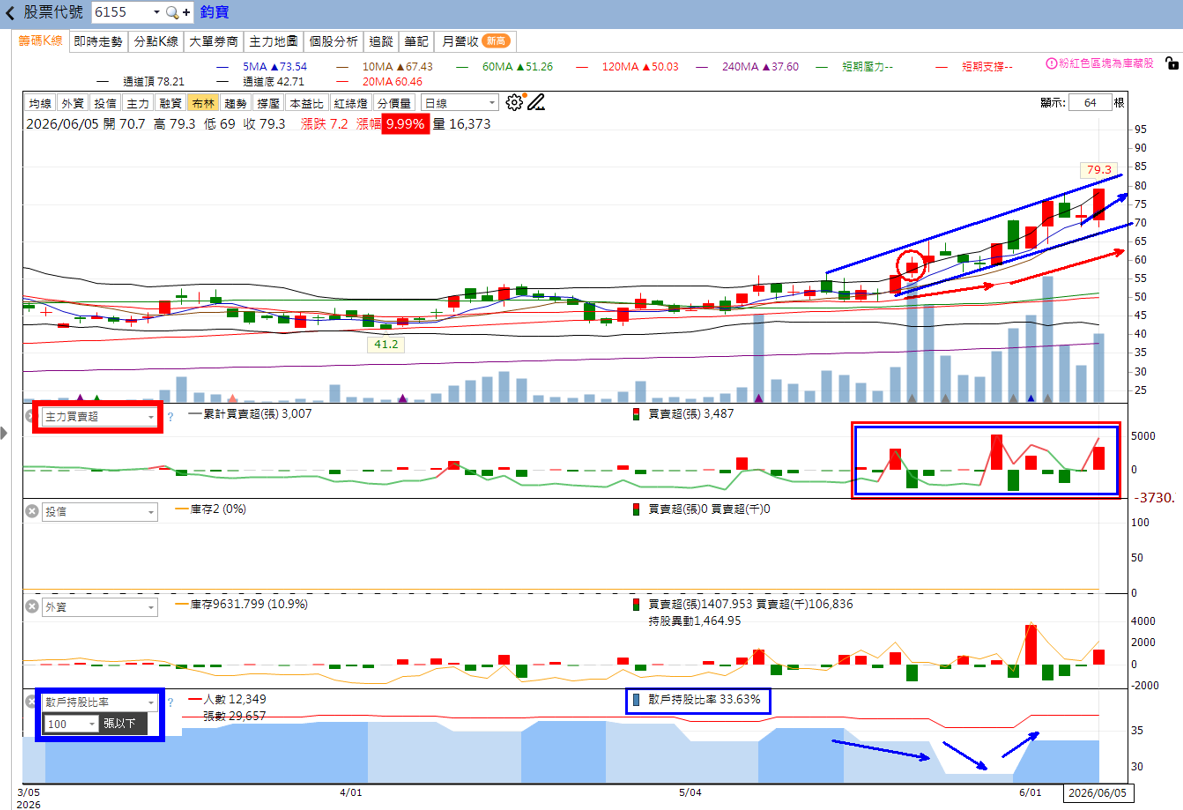Click the 張以下 button
Screen dimensions: 1183x810
119,724
